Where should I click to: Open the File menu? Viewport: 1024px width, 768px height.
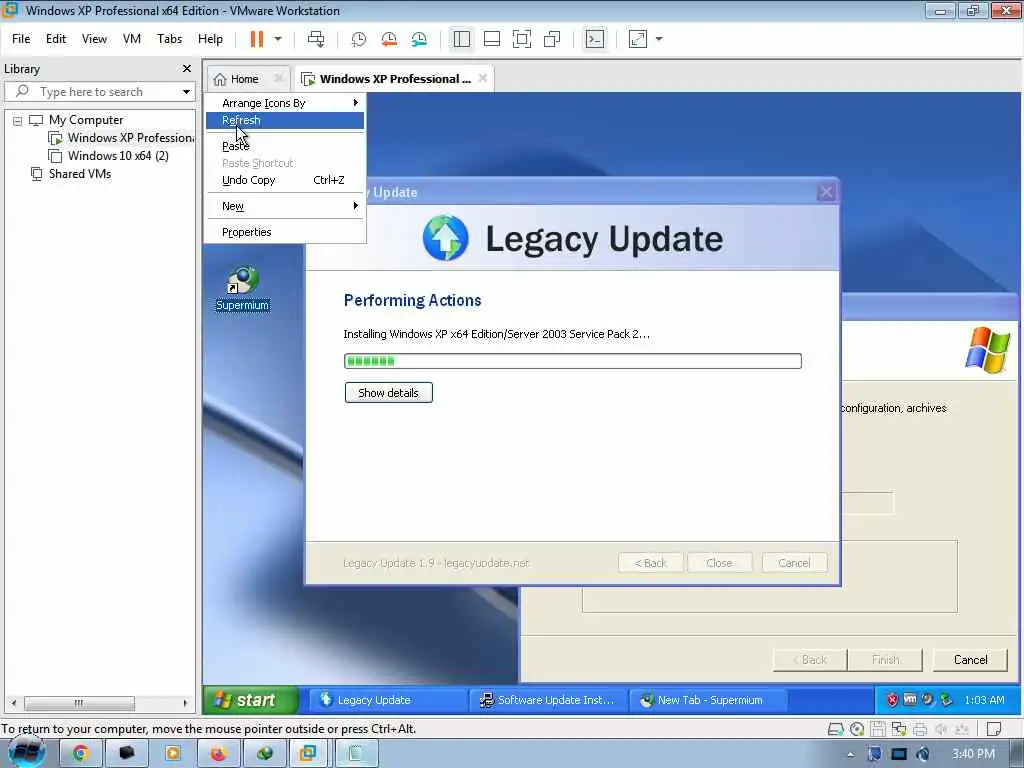click(x=21, y=39)
